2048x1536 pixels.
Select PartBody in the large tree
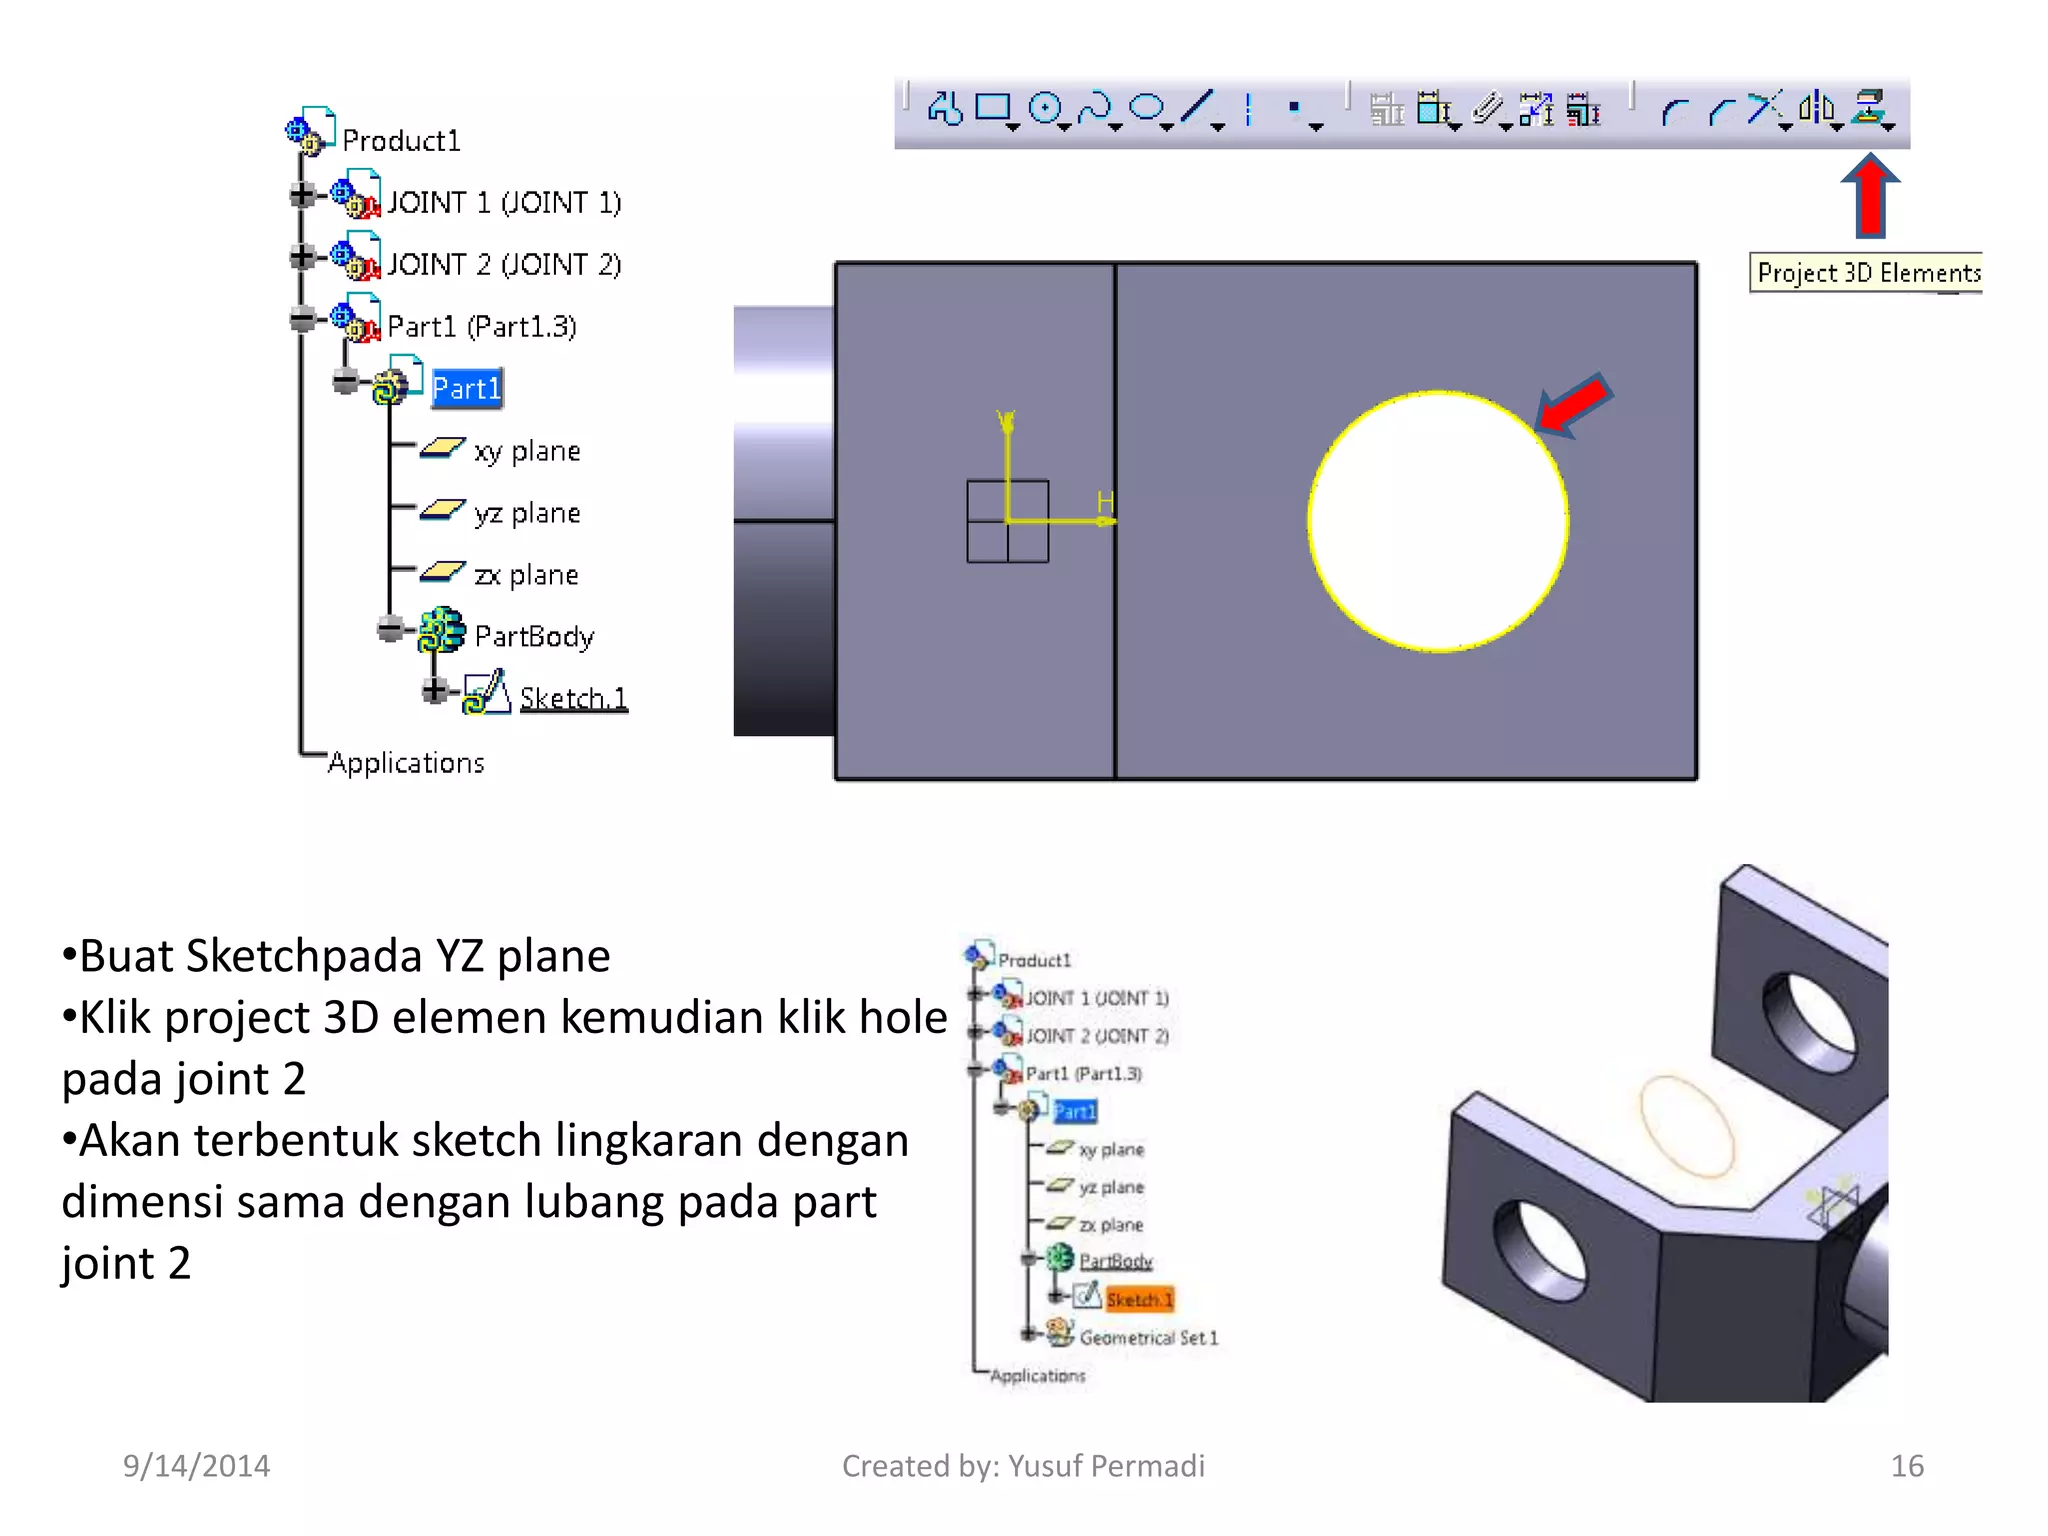point(535,637)
